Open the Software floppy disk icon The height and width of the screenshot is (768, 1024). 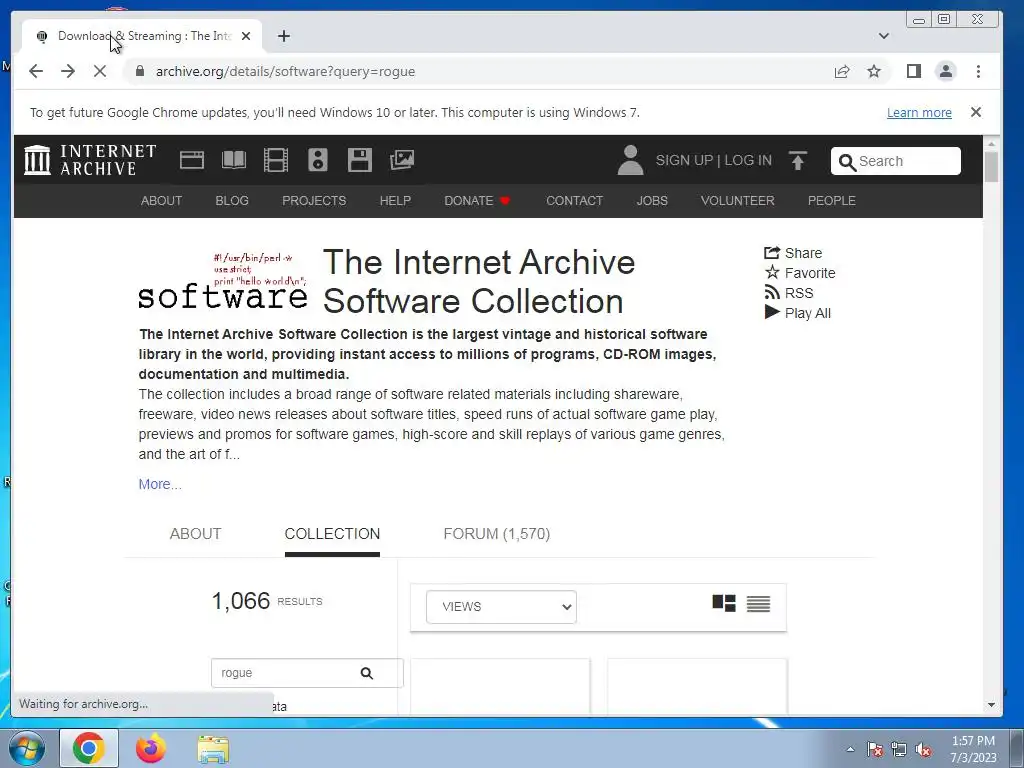[359, 160]
